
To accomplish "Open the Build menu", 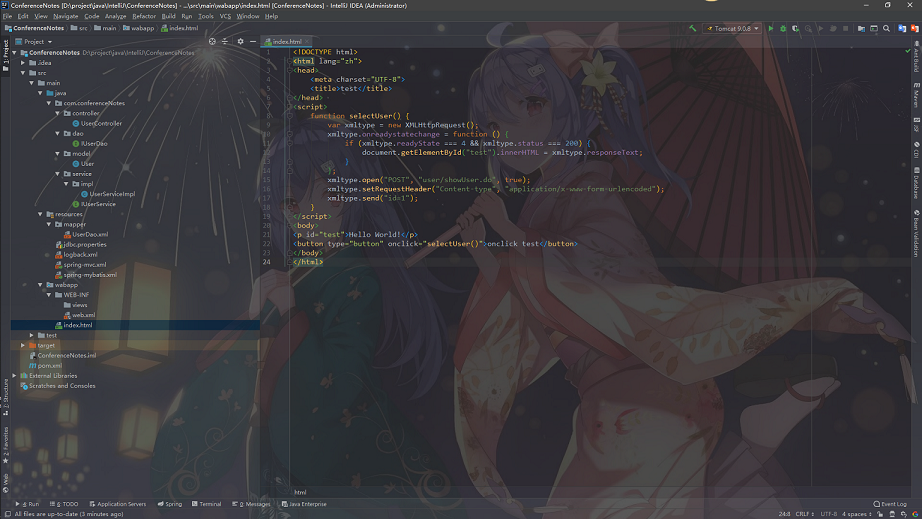I will click(169, 16).
